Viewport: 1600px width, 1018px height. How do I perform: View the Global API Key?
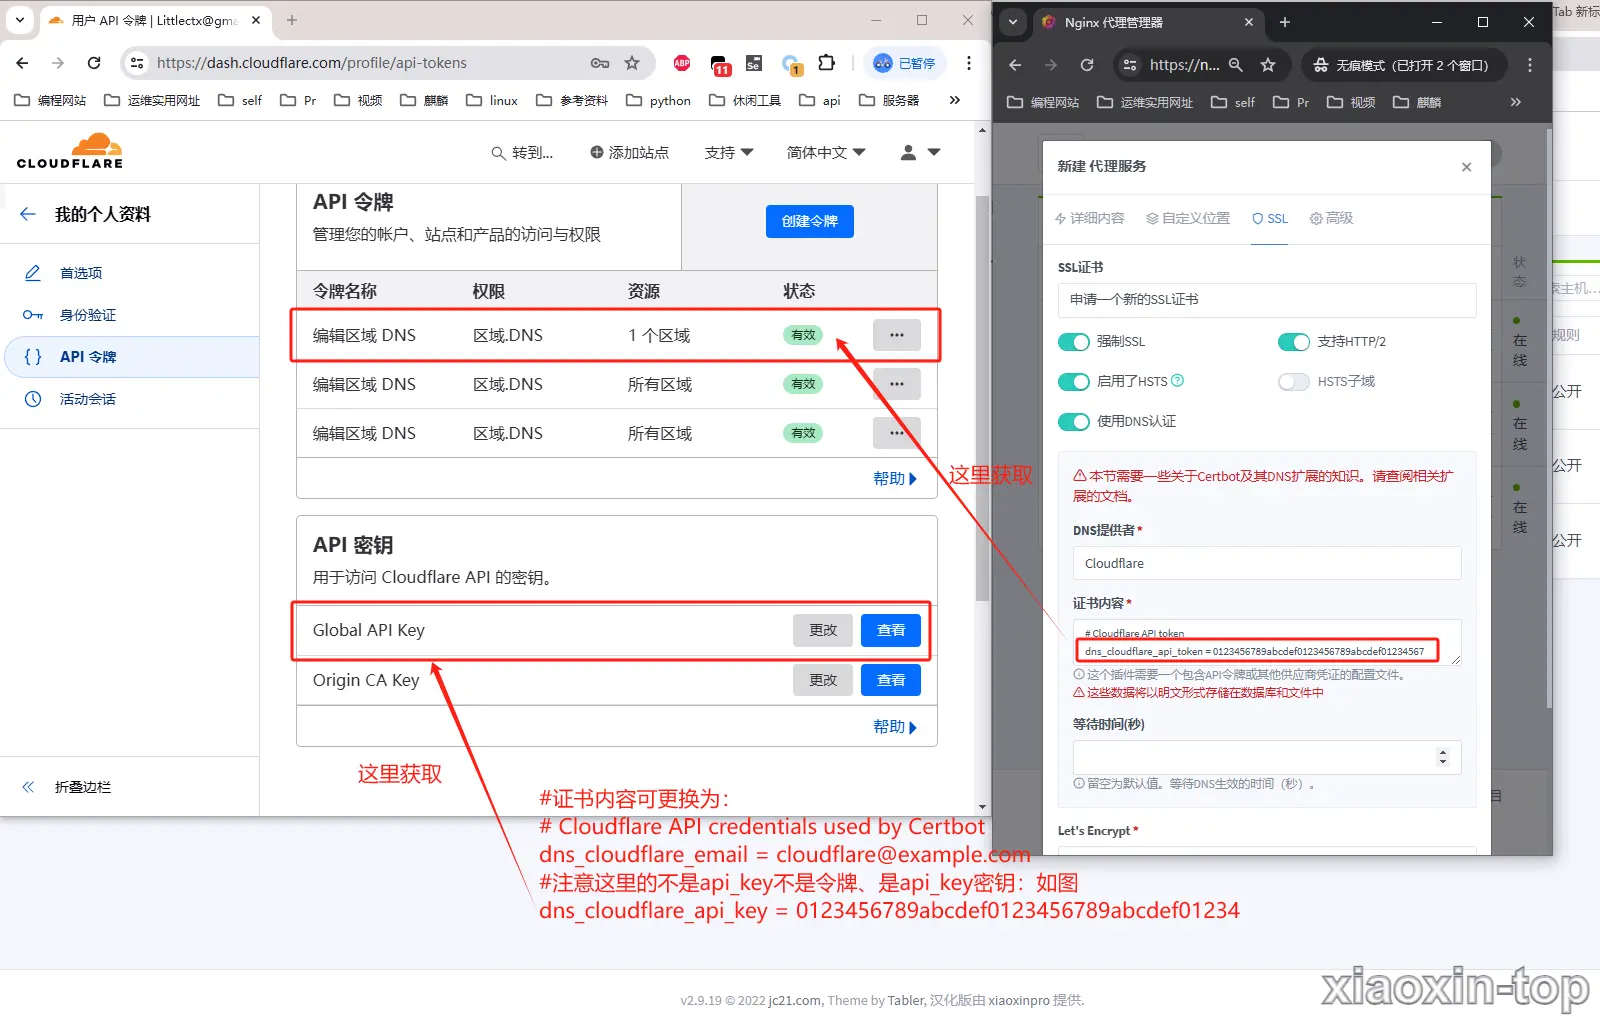pos(890,630)
